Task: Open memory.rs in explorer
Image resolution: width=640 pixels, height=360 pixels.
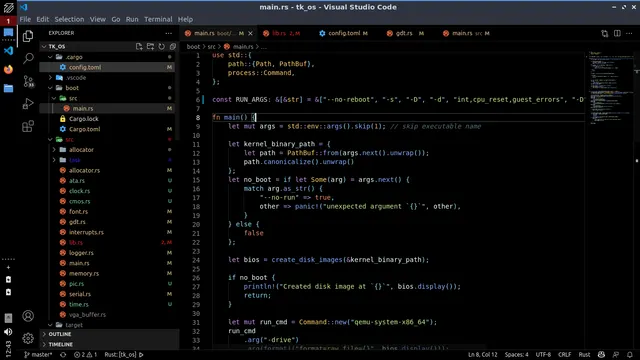Action: click(108, 273)
